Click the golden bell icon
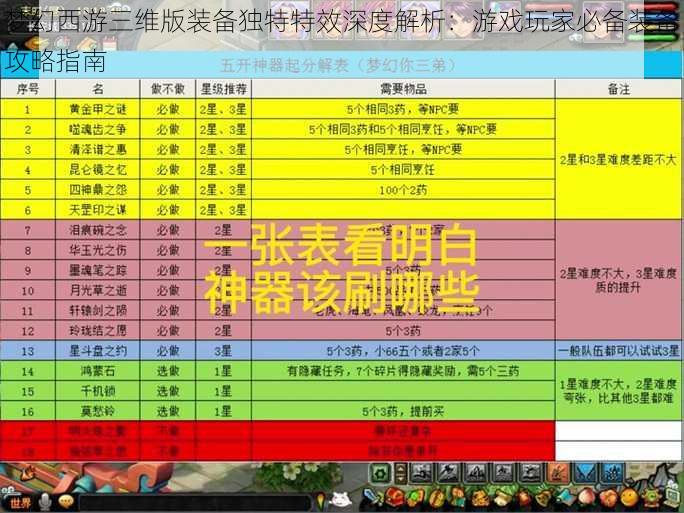The height and width of the screenshot is (513, 684). coord(544,499)
